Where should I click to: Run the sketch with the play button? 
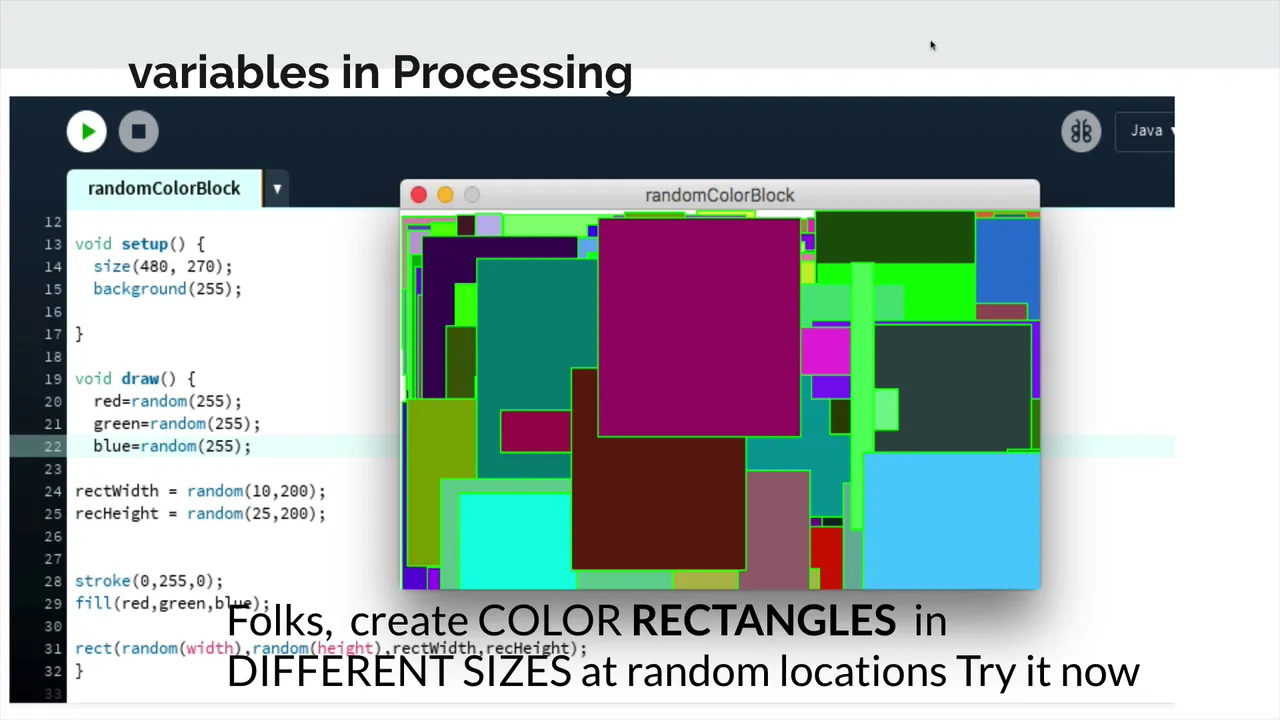click(x=87, y=131)
